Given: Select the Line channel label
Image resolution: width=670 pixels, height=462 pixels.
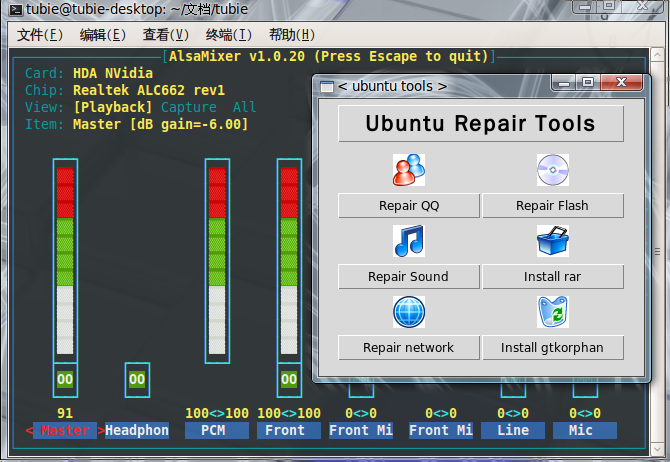Looking at the screenshot, I should (x=513, y=430).
